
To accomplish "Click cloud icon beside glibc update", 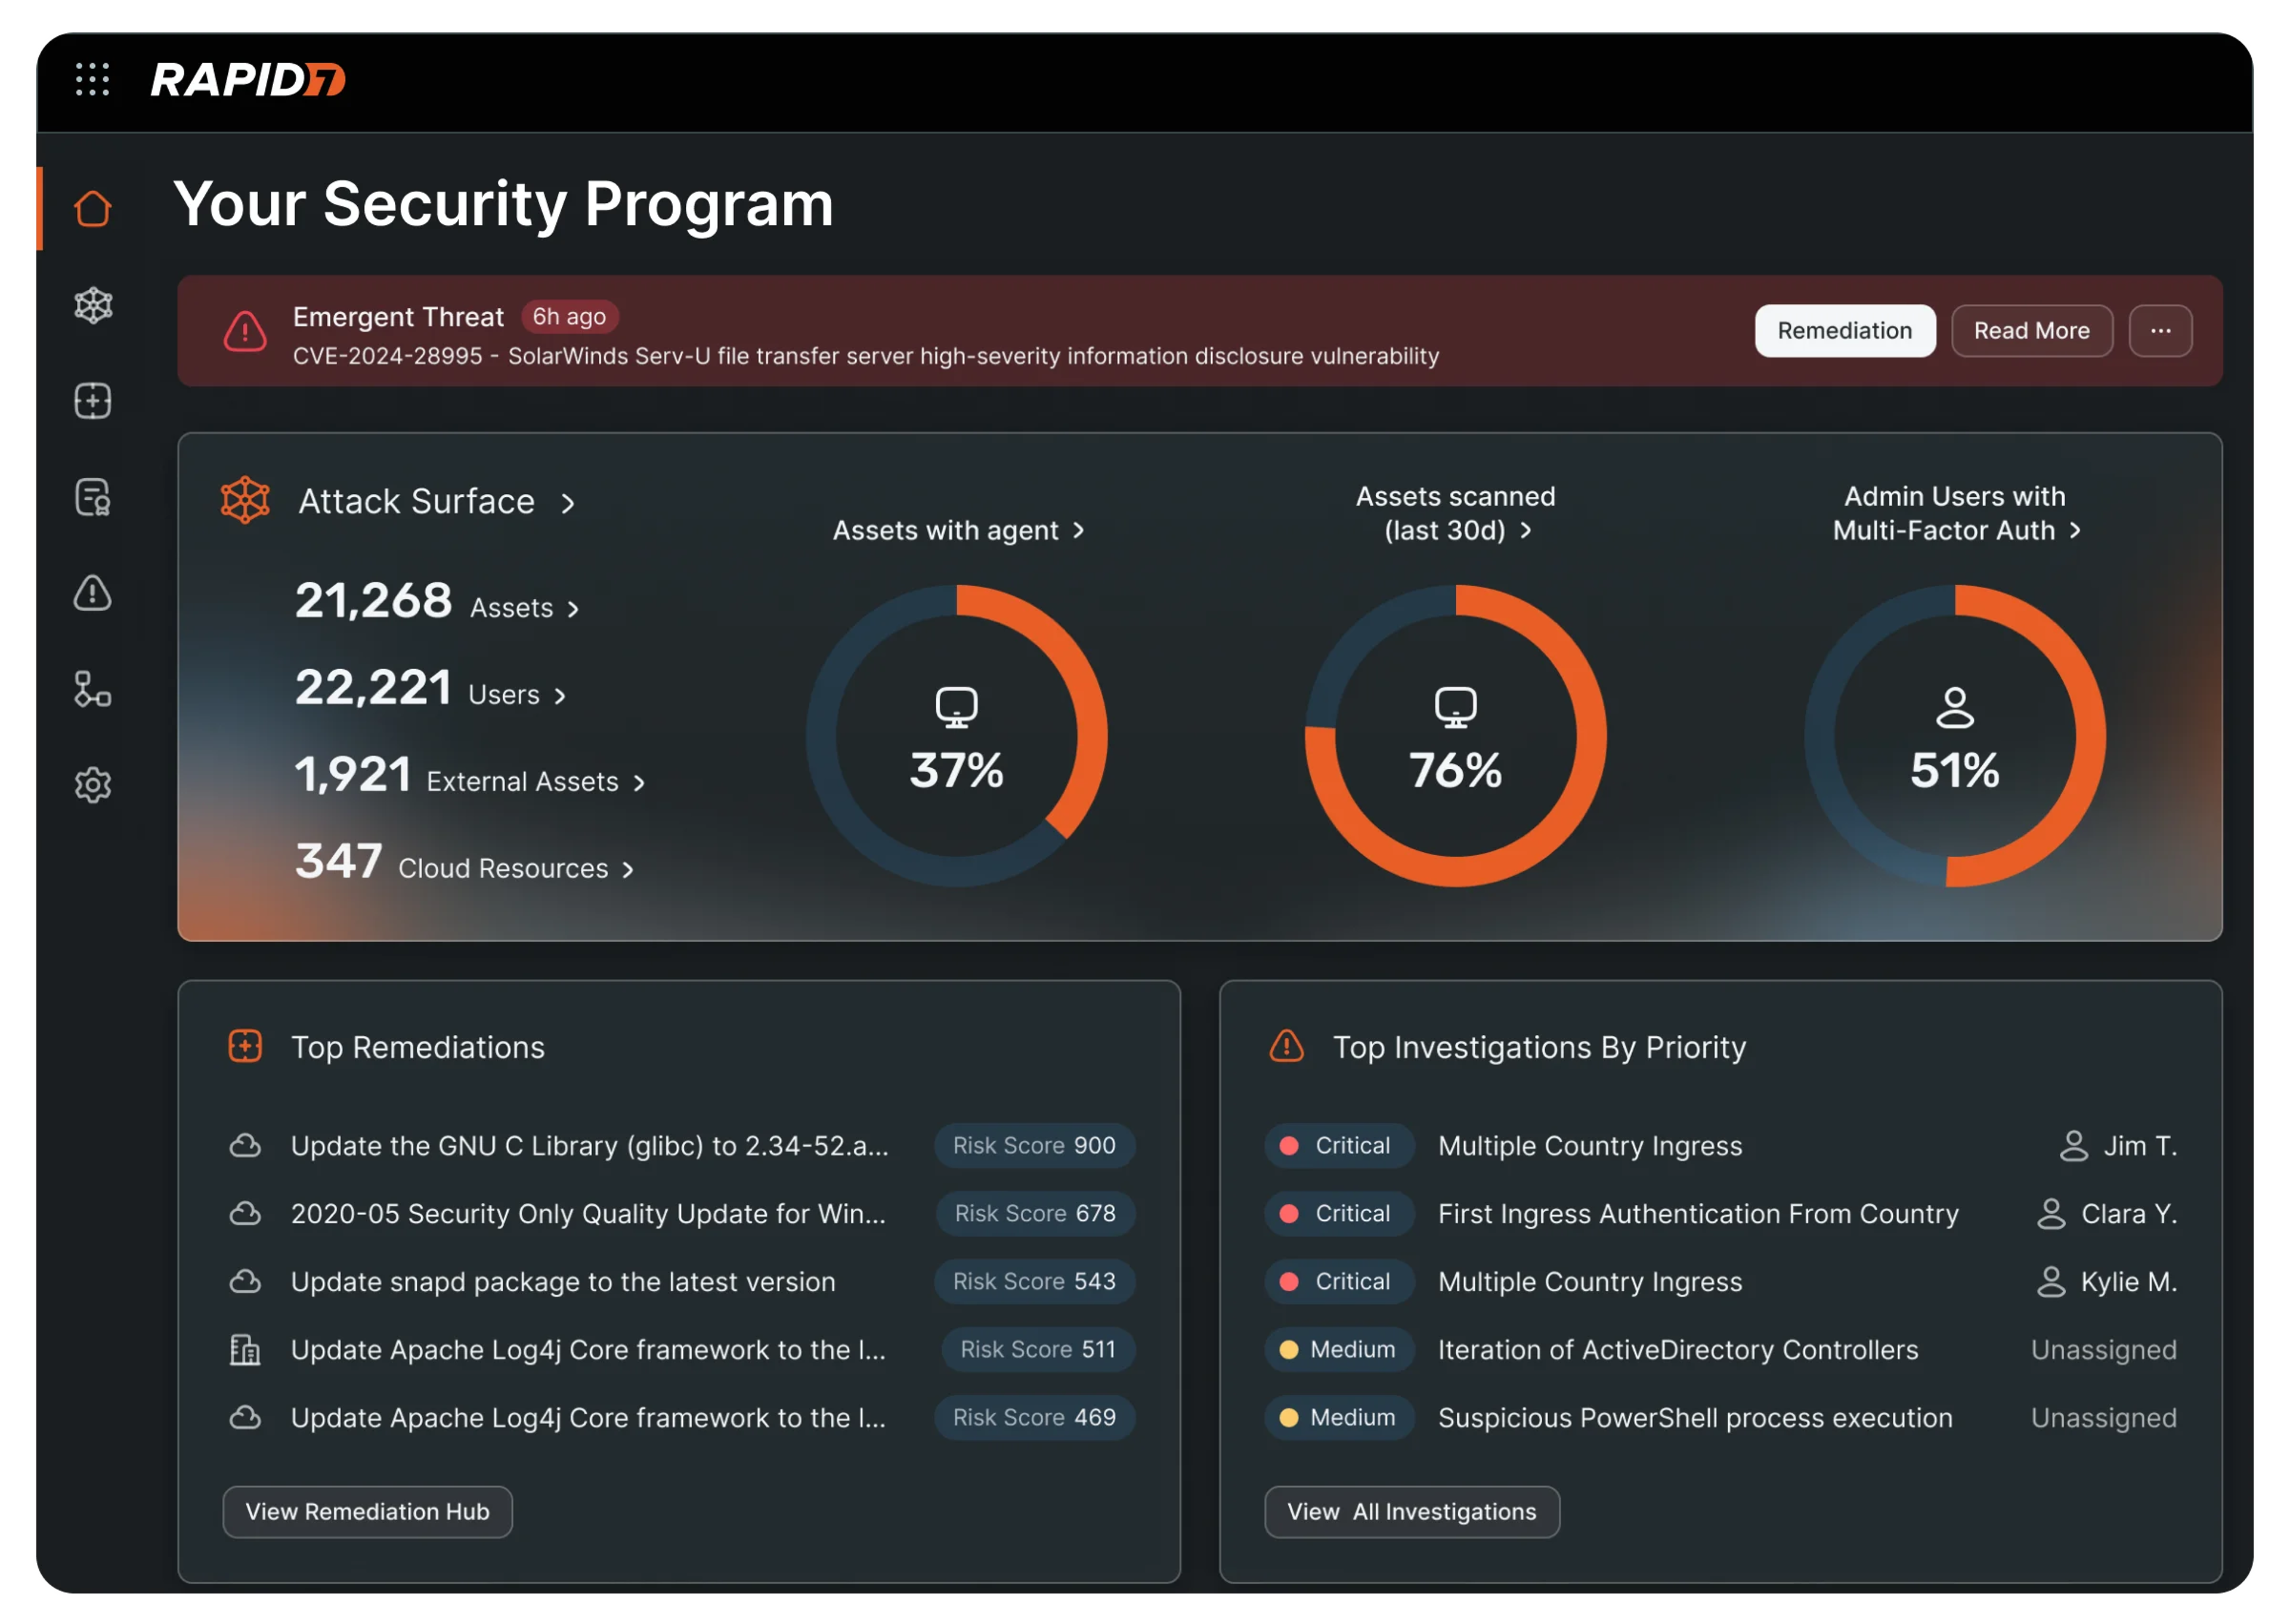I will (x=245, y=1145).
